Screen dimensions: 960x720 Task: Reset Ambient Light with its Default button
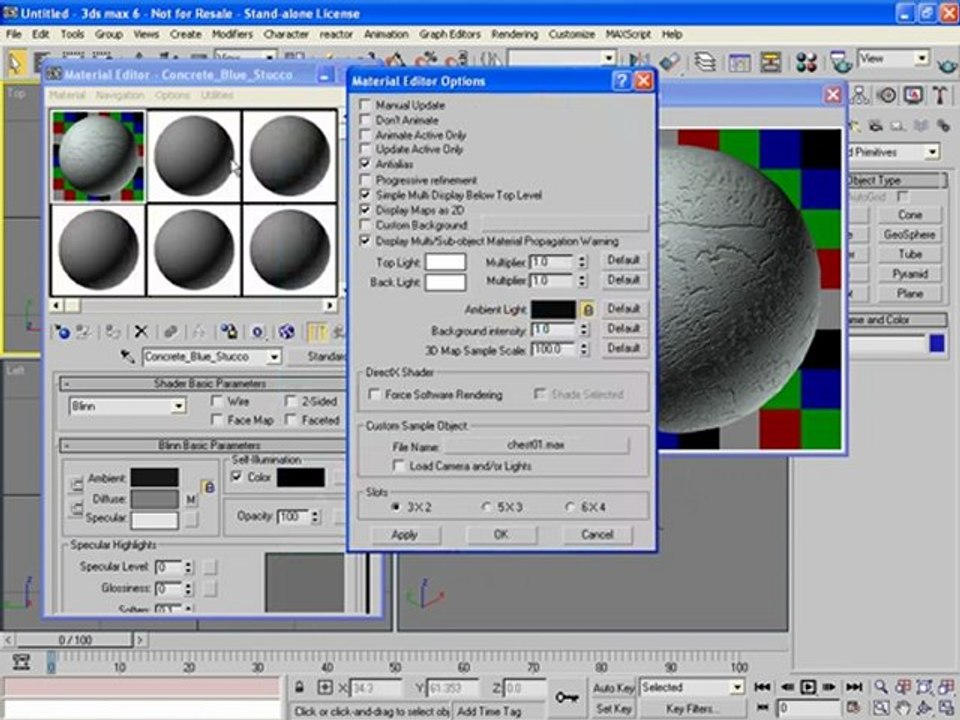pyautogui.click(x=623, y=309)
